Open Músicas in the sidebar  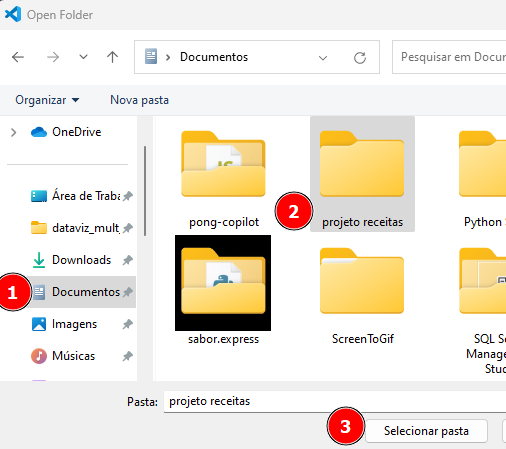point(63,356)
